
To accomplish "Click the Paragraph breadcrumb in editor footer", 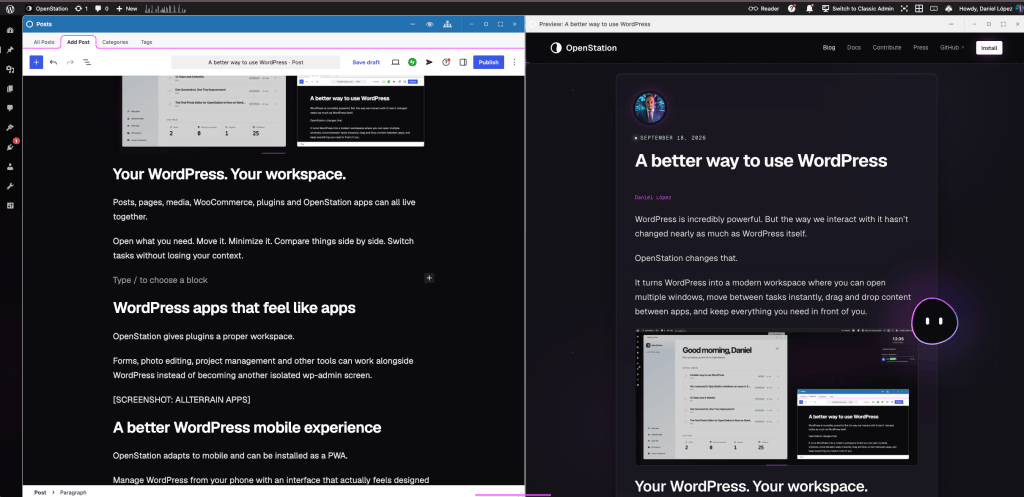I will click(x=73, y=492).
